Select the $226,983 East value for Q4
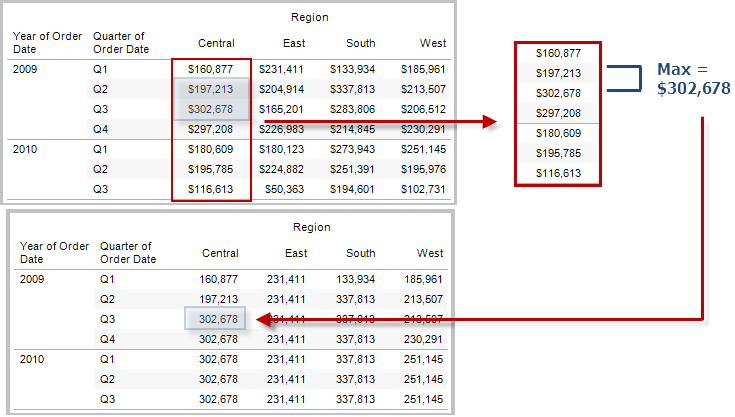 280,129
